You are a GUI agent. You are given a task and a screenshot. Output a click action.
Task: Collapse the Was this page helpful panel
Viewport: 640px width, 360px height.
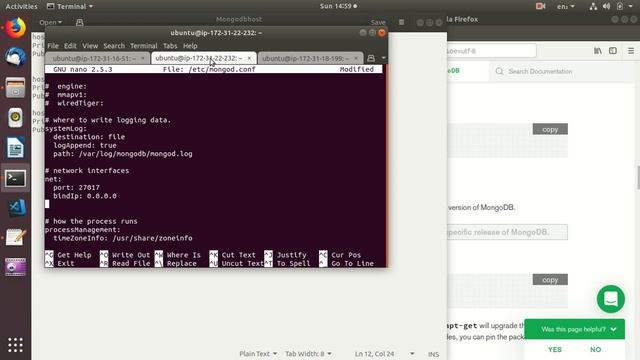pos(613,329)
